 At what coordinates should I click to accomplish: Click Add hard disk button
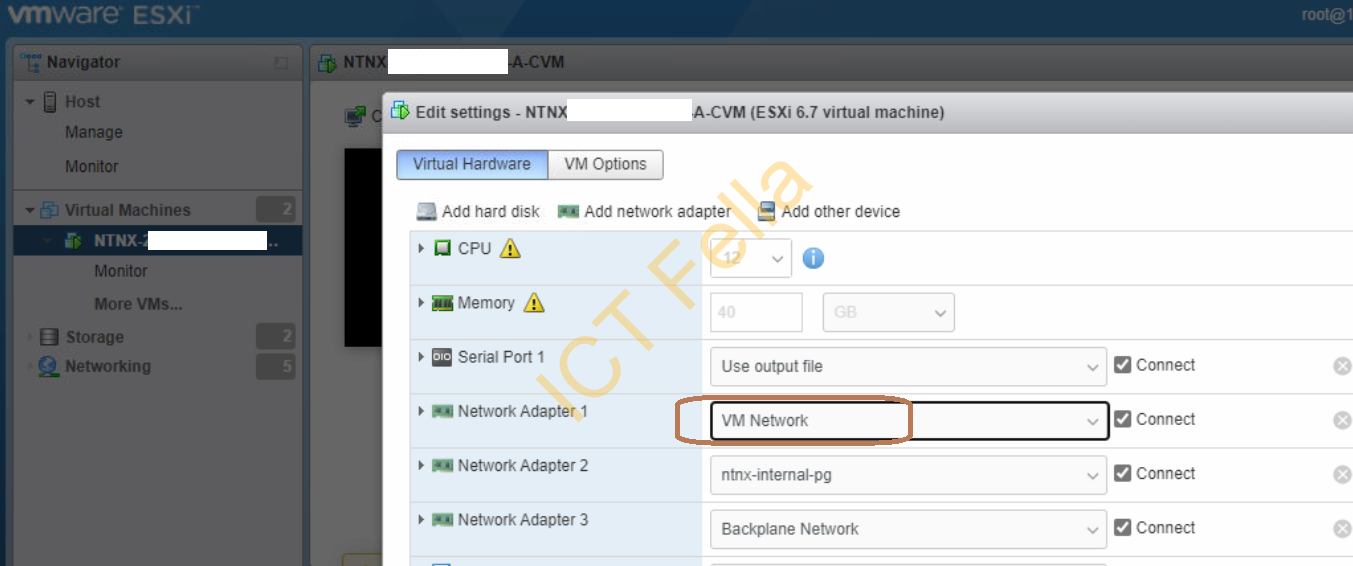[x=478, y=211]
